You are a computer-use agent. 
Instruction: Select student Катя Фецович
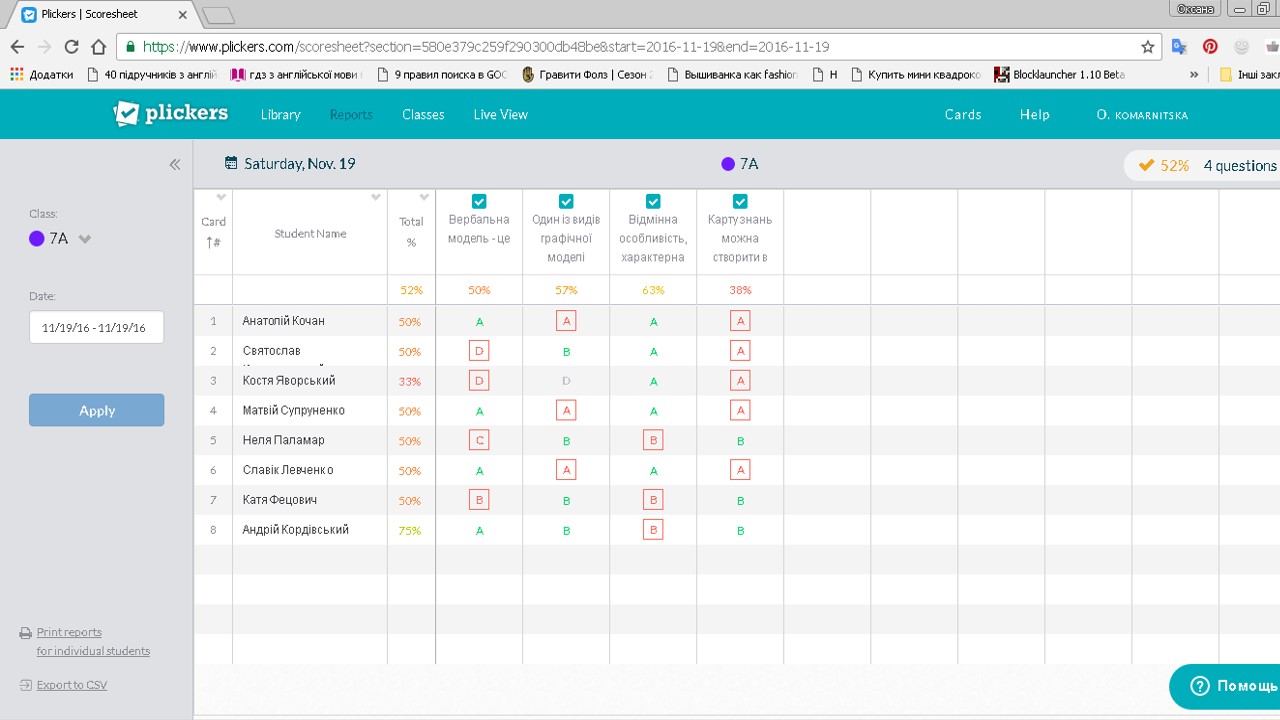pyautogui.click(x=279, y=500)
